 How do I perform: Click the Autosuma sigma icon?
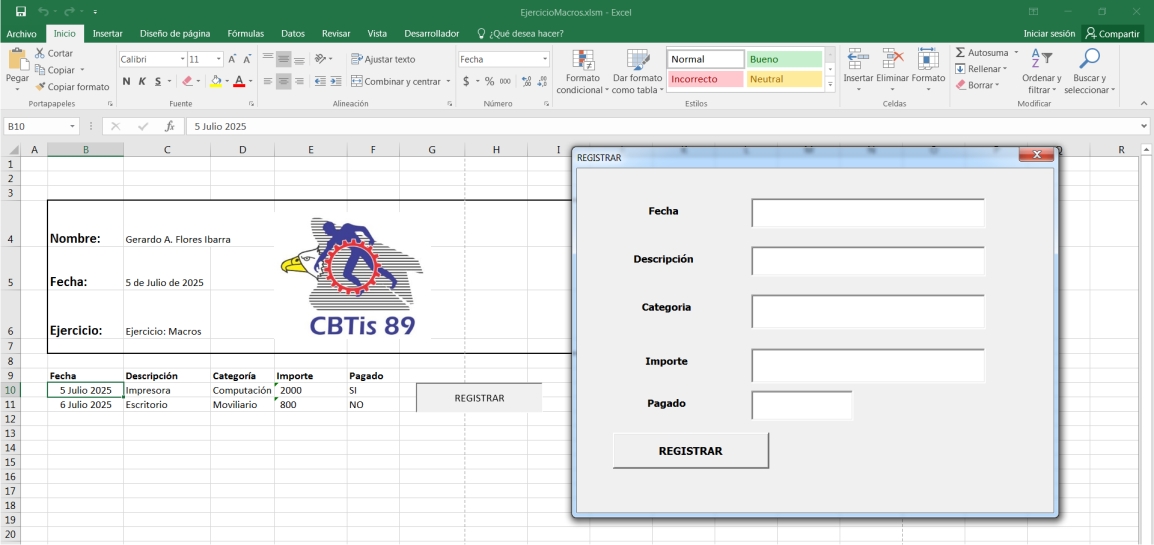960,52
